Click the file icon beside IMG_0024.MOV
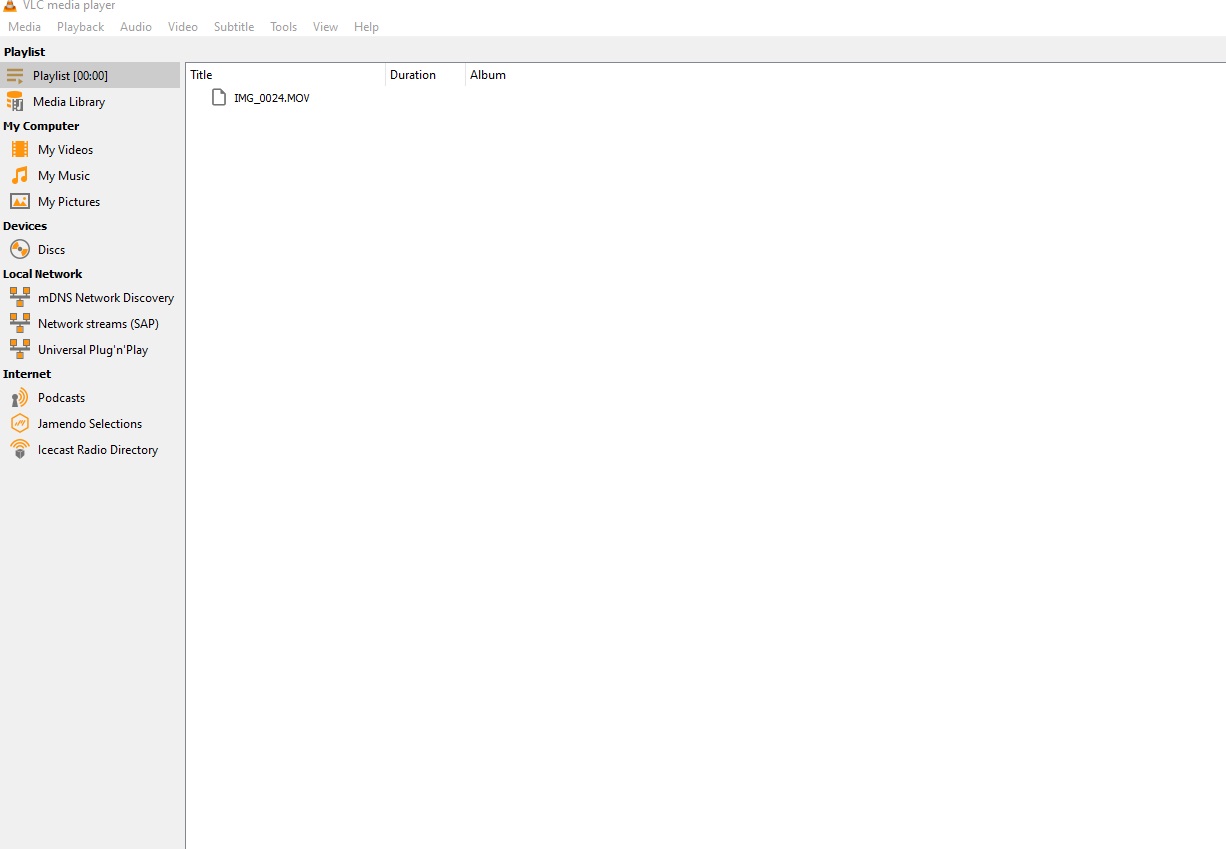 (219, 97)
